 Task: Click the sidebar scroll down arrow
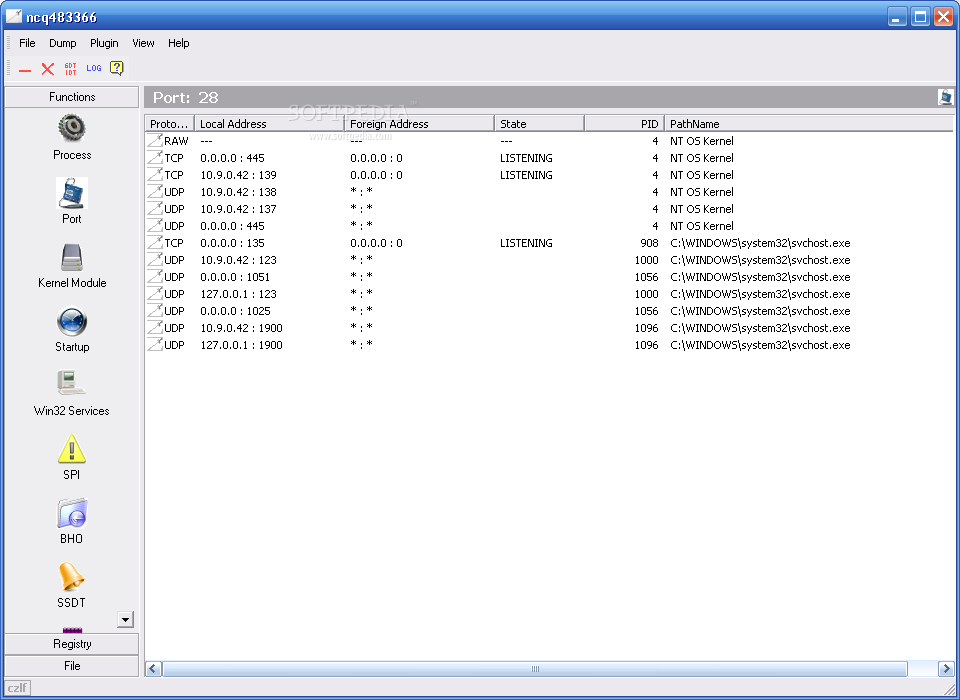125,620
